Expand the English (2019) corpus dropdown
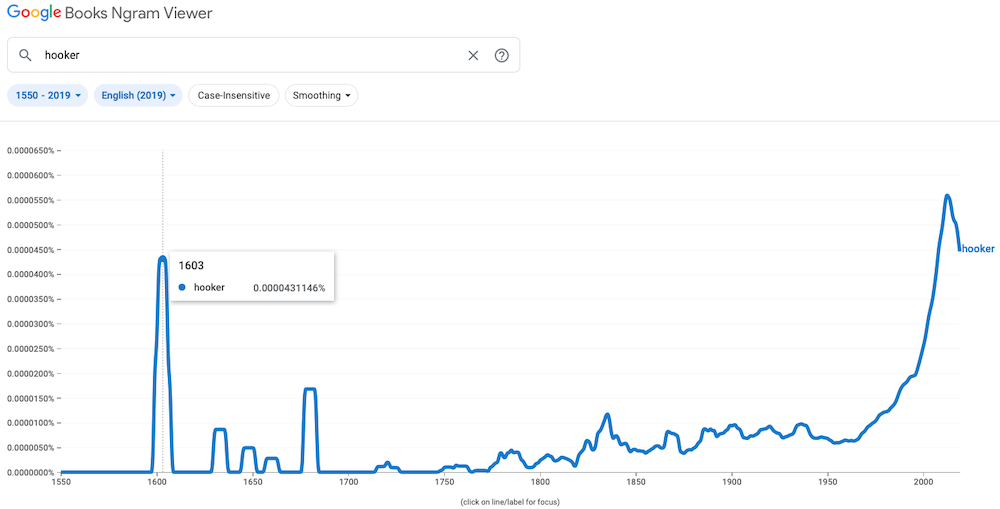 pyautogui.click(x=138, y=96)
